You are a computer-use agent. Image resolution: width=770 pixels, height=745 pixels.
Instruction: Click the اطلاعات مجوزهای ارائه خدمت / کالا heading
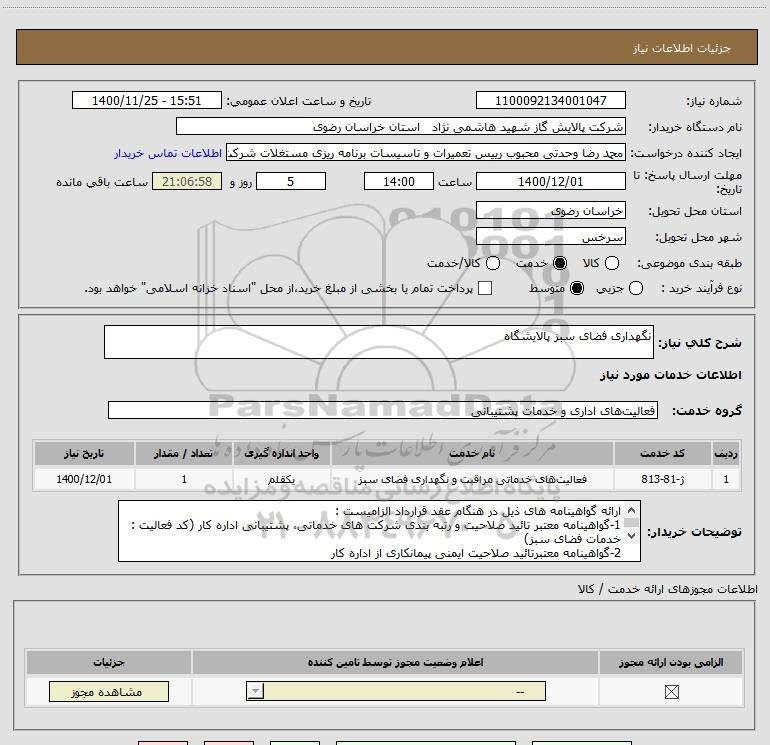pyautogui.click(x=667, y=589)
